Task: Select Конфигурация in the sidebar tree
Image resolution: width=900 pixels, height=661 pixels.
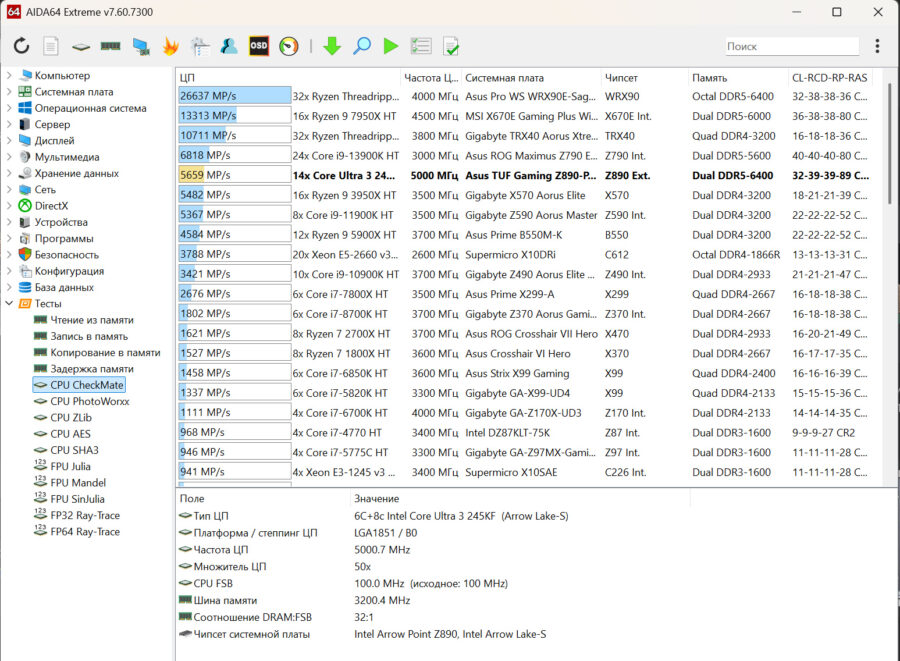Action: 69,271
